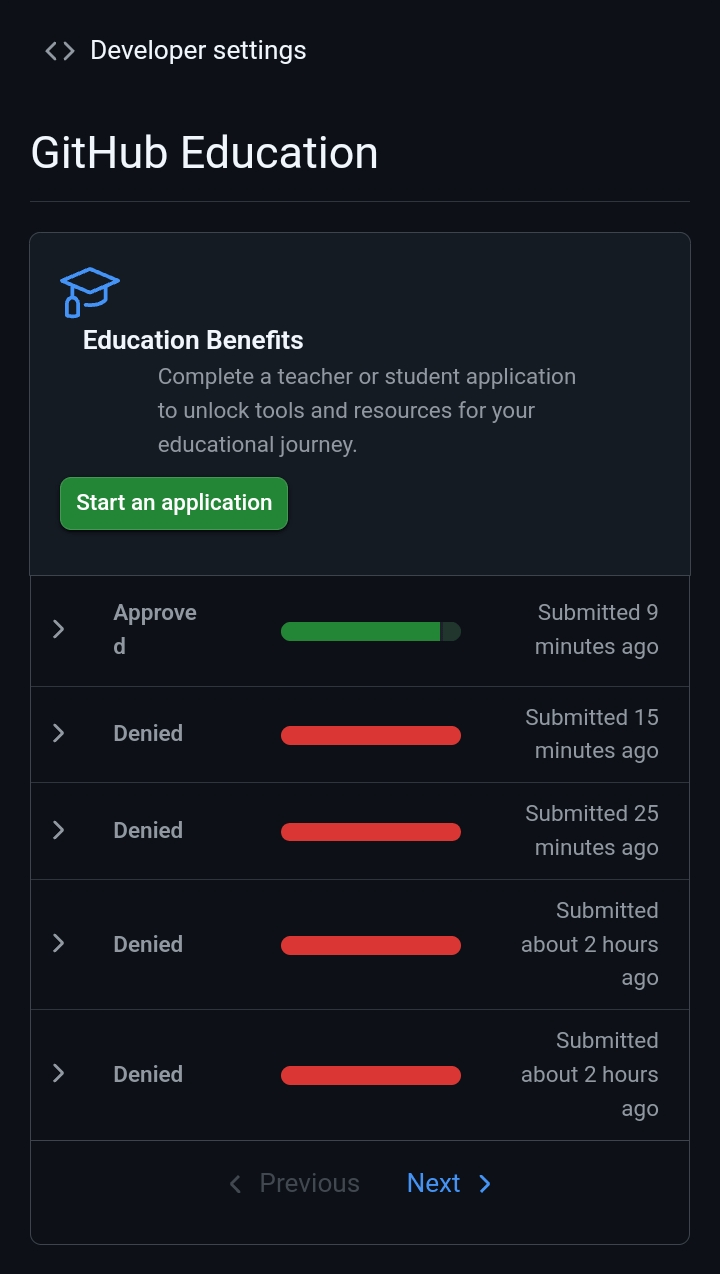Click the red progress bar submitted 15 minutes ago
This screenshot has width=720, height=1274.
(x=370, y=736)
